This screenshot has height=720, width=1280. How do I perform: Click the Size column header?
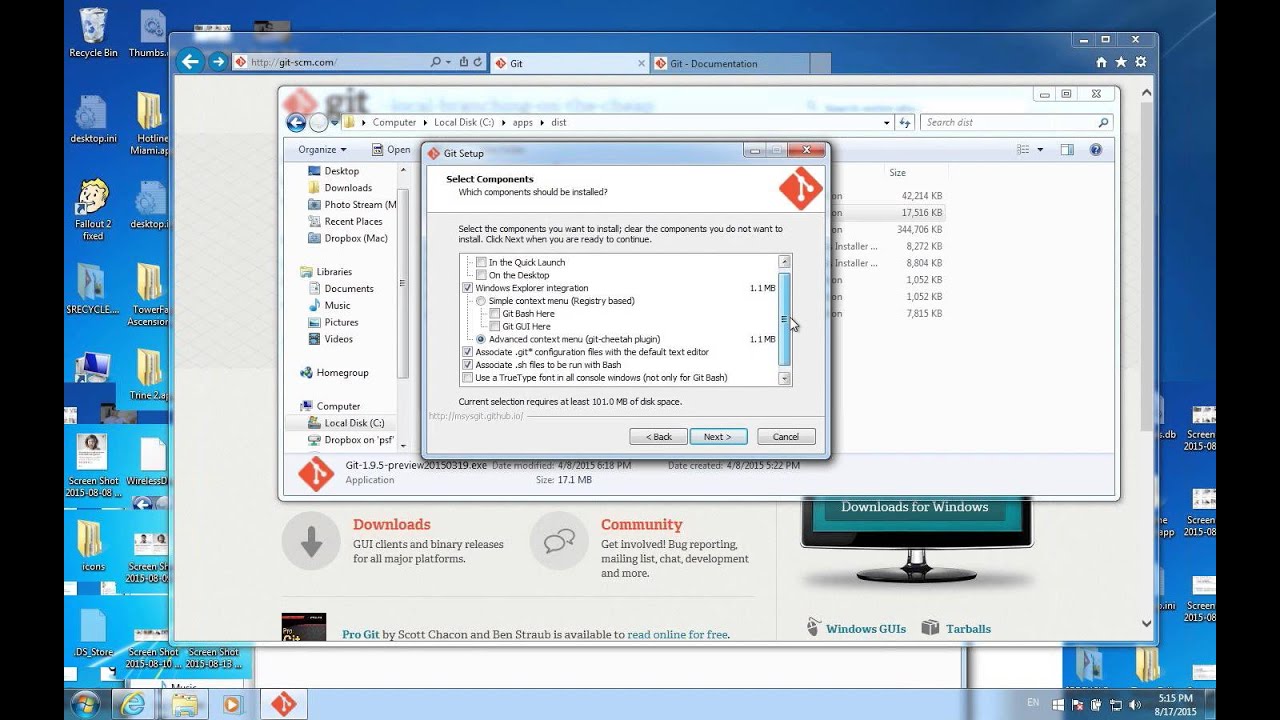pyautogui.click(x=898, y=173)
